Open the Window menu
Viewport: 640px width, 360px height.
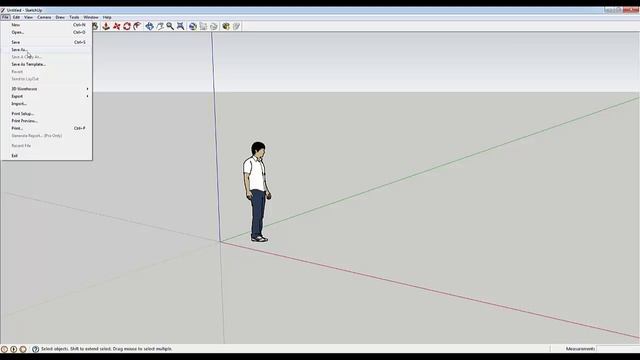(x=91, y=18)
